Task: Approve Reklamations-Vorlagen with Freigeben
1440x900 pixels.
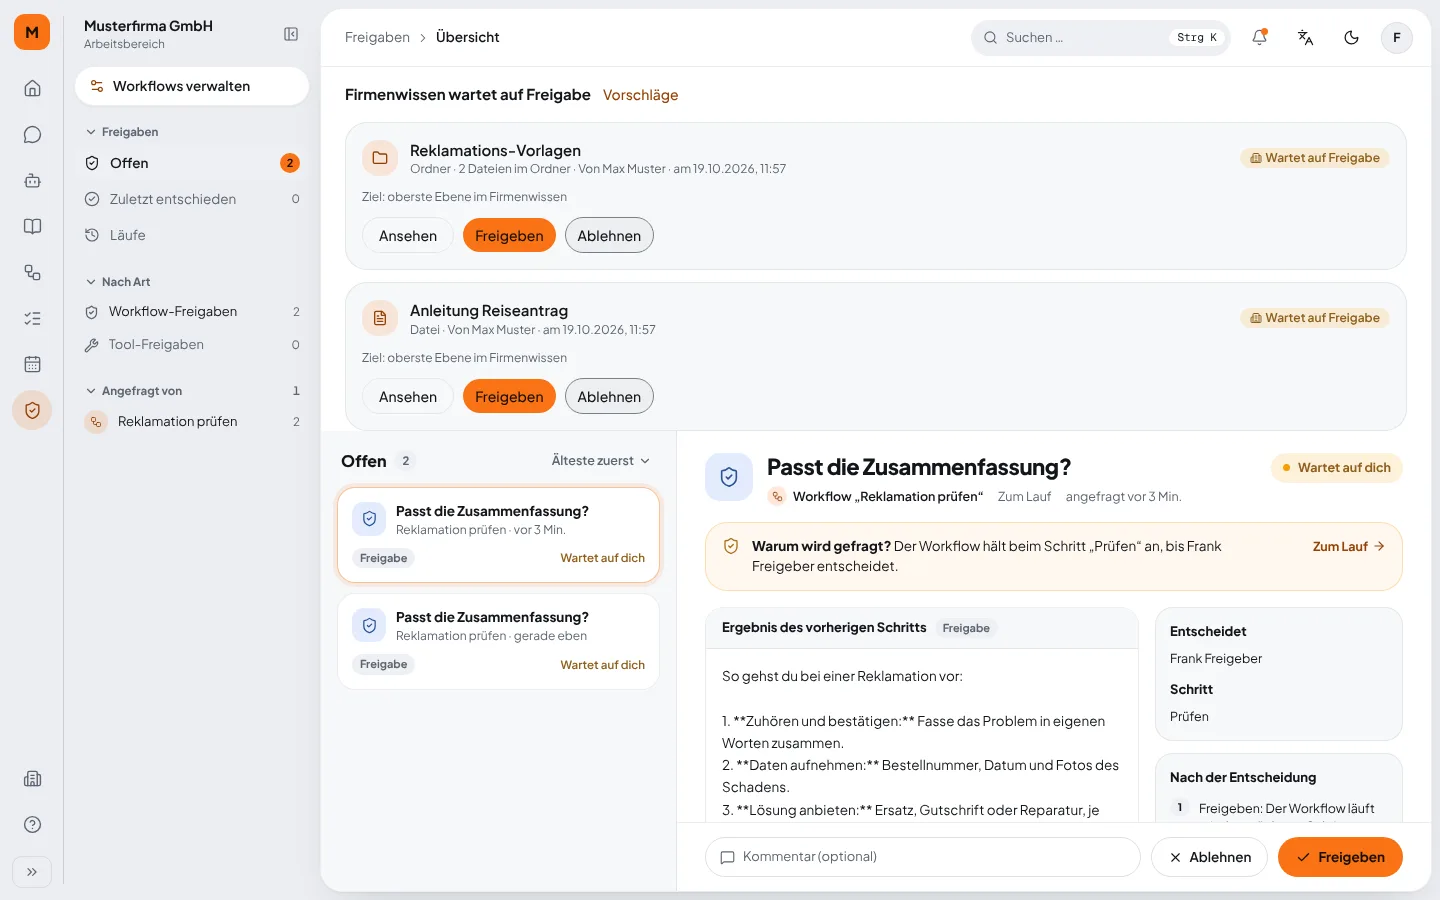Action: click(x=509, y=236)
